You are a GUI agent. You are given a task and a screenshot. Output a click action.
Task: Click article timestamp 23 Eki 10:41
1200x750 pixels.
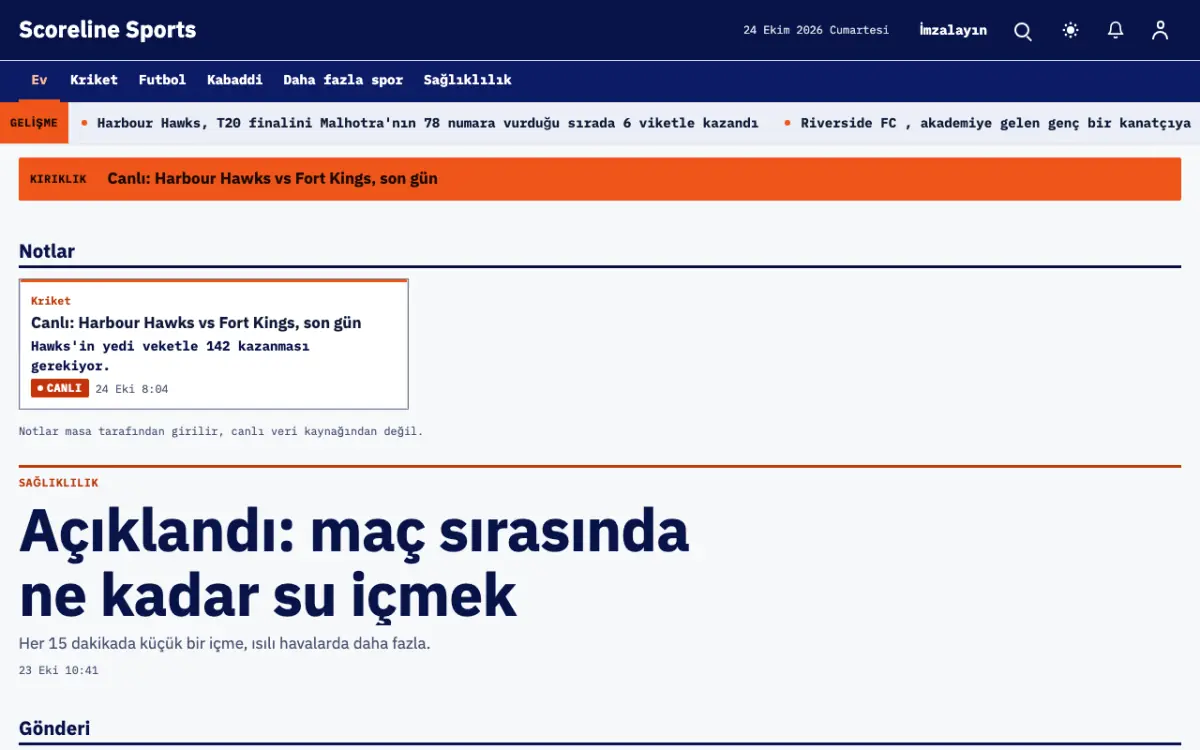(59, 670)
